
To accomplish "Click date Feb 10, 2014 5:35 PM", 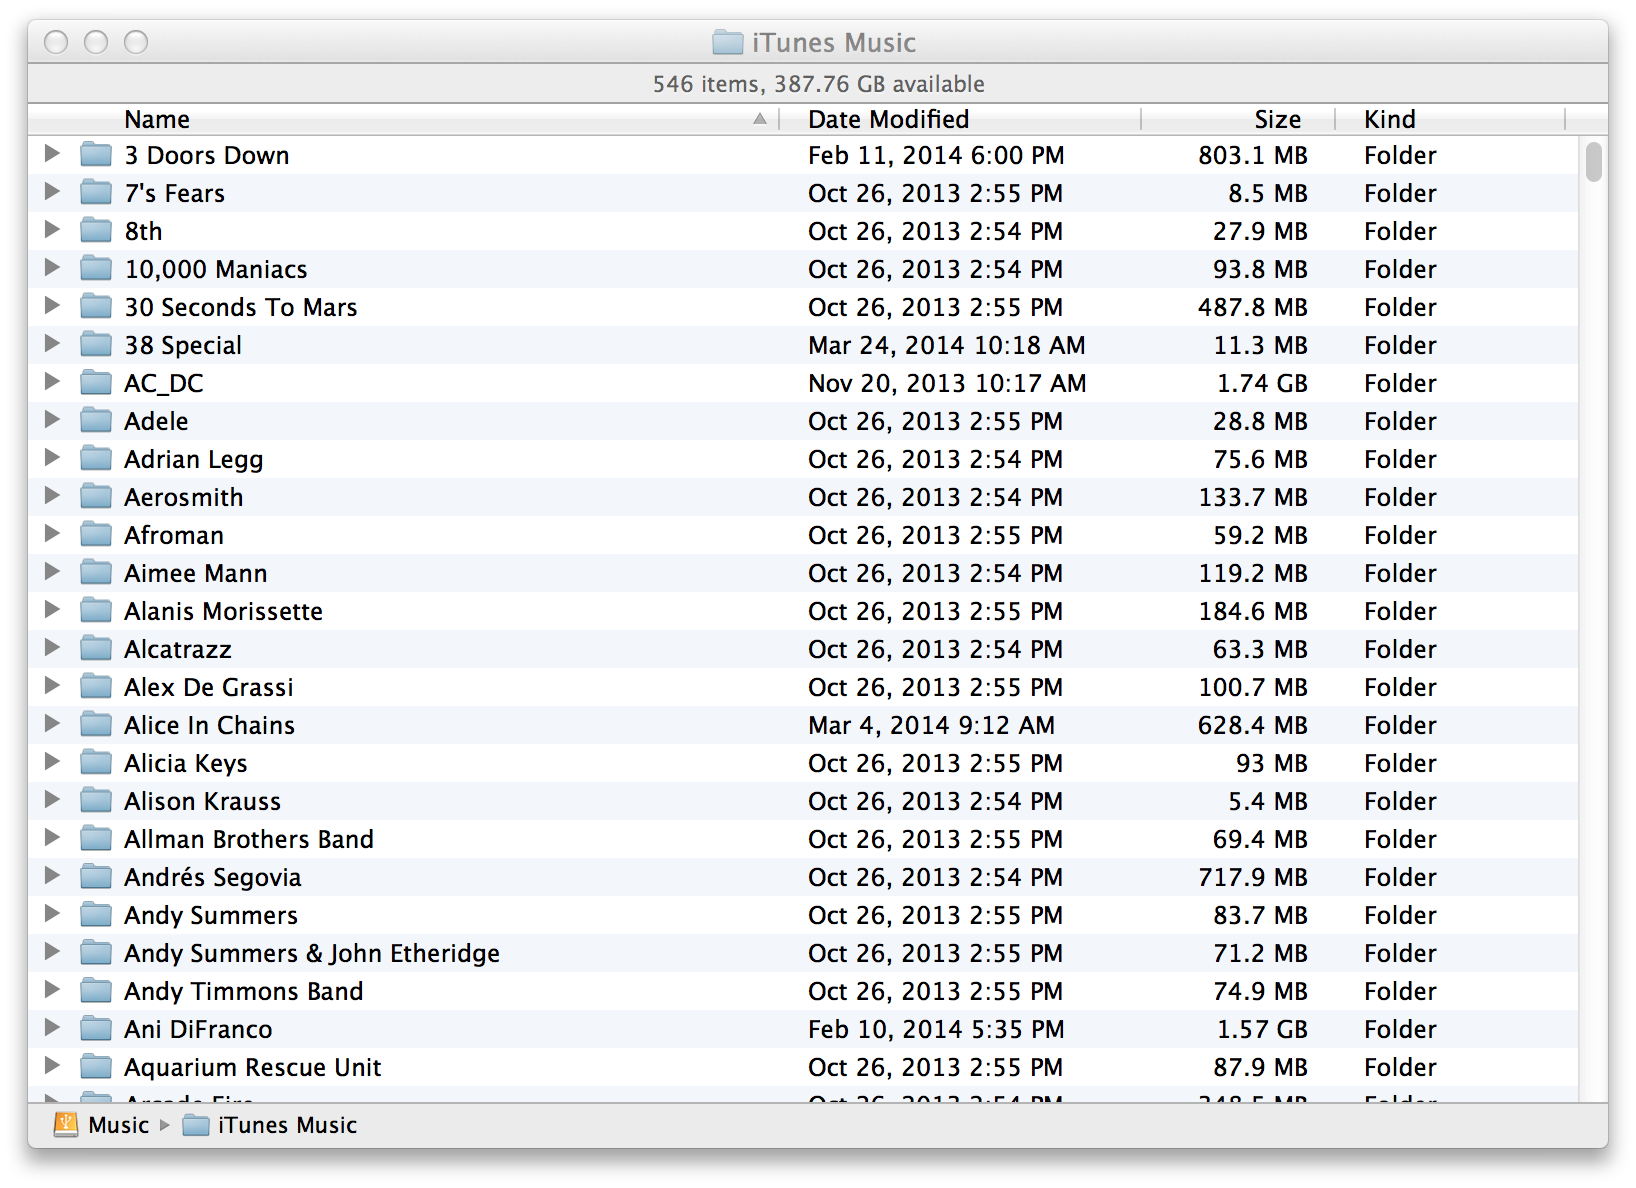I will [936, 1029].
